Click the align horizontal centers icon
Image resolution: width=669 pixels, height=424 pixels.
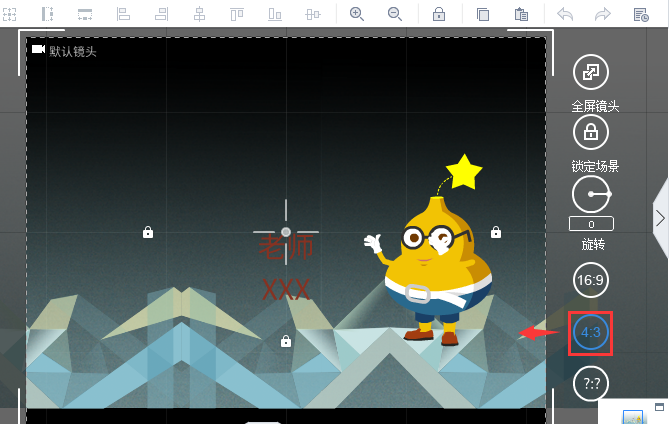click(200, 14)
